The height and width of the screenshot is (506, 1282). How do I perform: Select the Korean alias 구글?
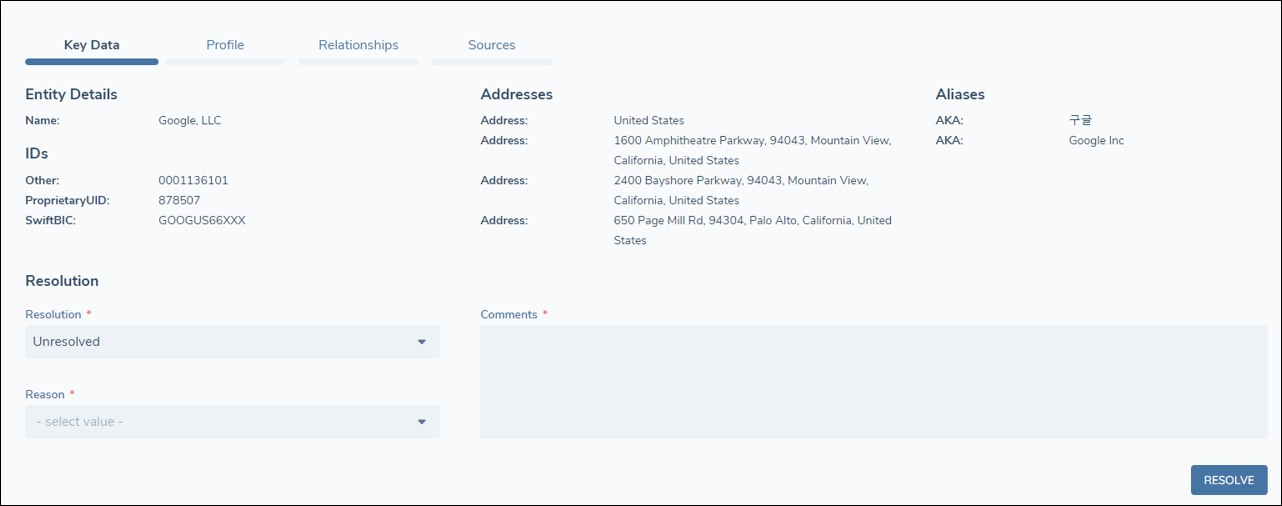[x=1080, y=121]
